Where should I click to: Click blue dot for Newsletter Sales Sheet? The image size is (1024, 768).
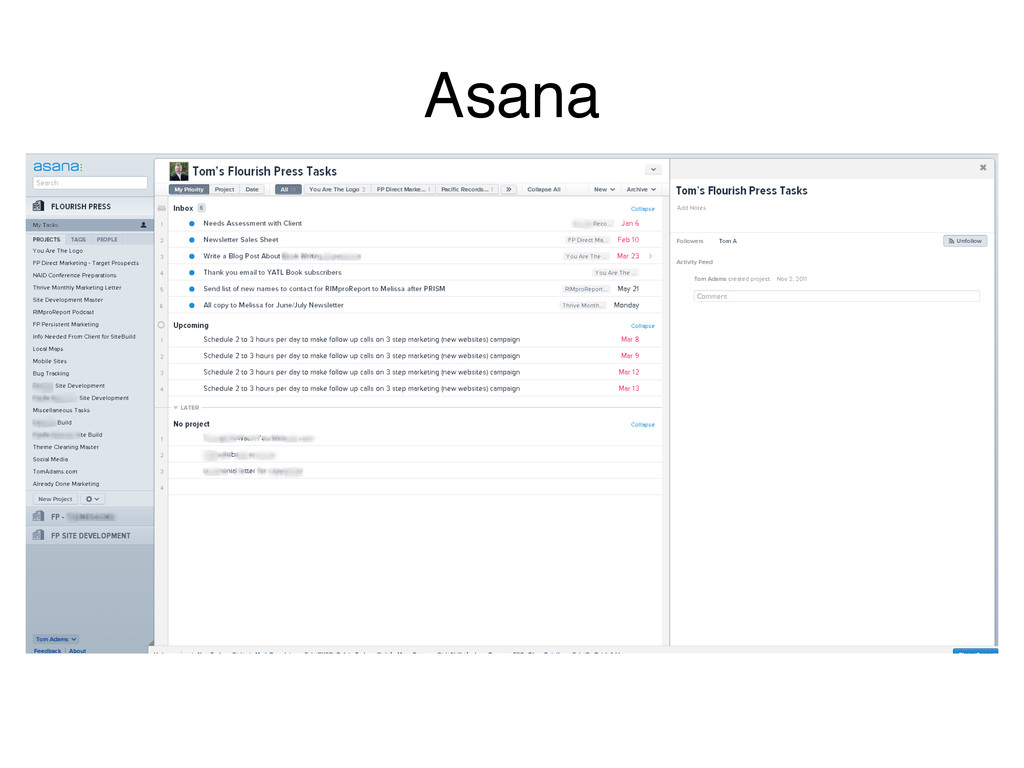click(x=192, y=240)
